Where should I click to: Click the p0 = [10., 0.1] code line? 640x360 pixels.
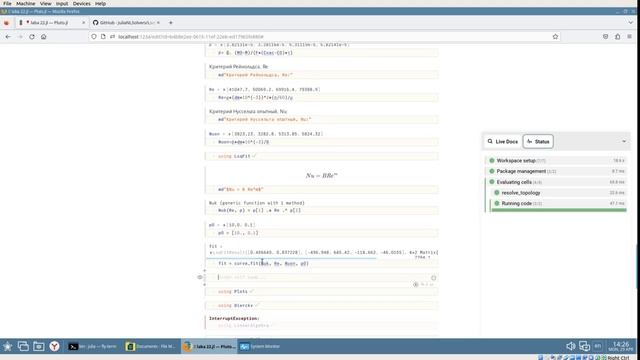(238, 233)
